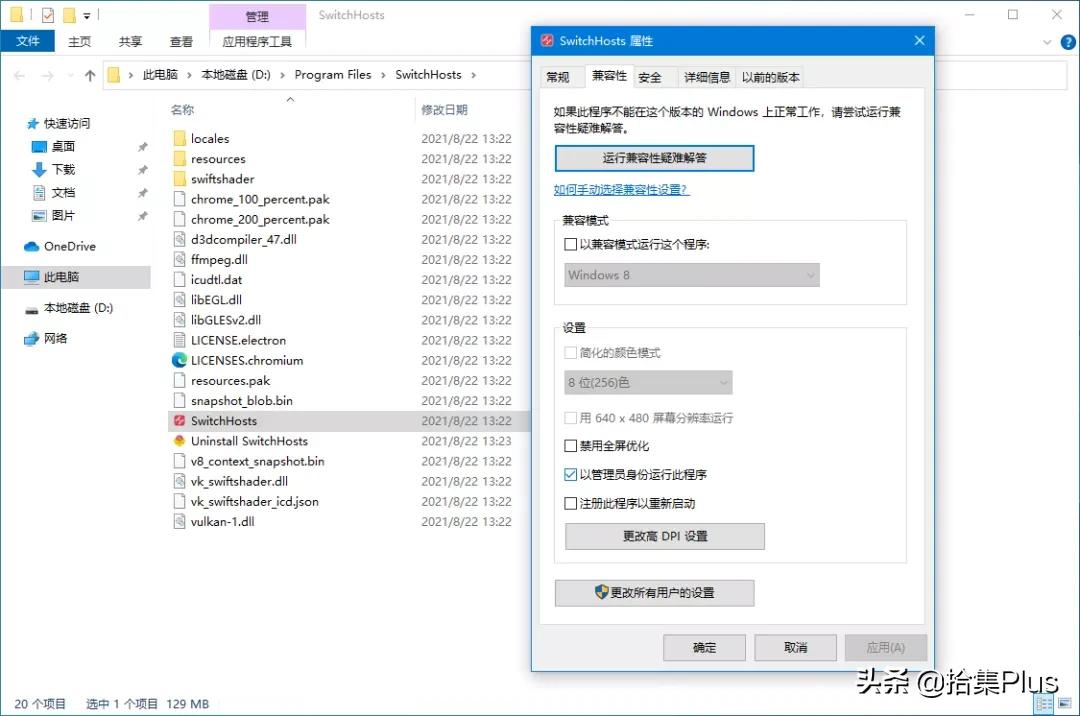This screenshot has width=1080, height=716.
Task: Close the SwitchHosts 属性 dialog
Action: coord(920,41)
